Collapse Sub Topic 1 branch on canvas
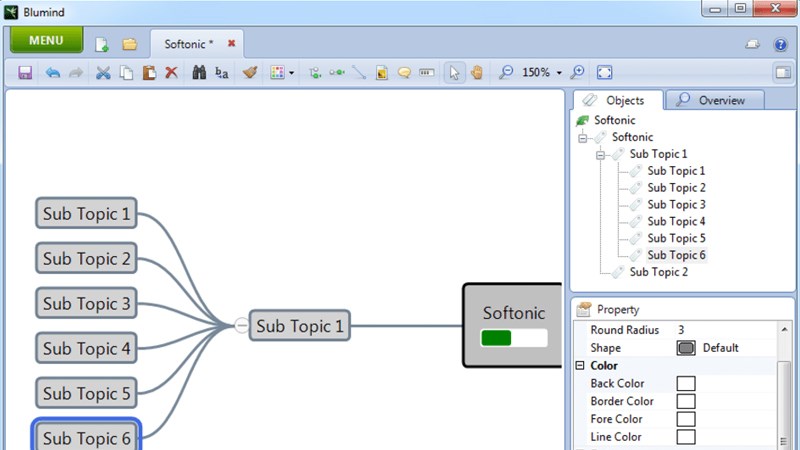 [x=241, y=325]
